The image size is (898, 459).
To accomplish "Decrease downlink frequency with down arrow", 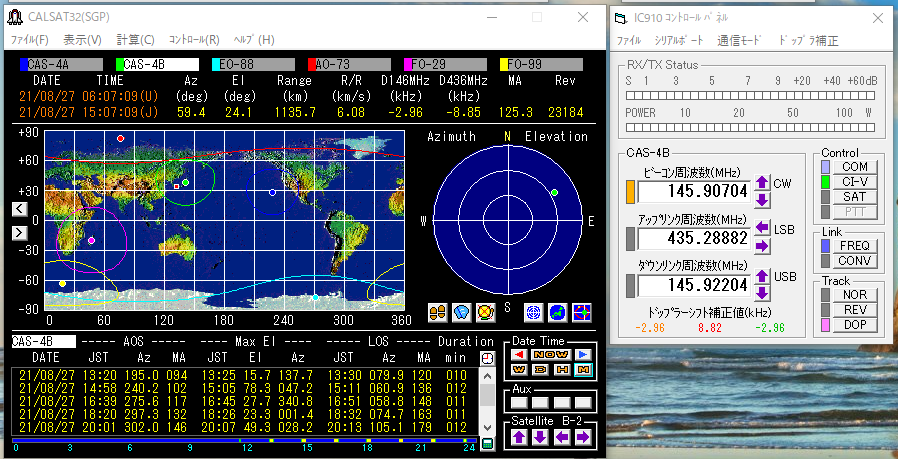I will (762, 293).
